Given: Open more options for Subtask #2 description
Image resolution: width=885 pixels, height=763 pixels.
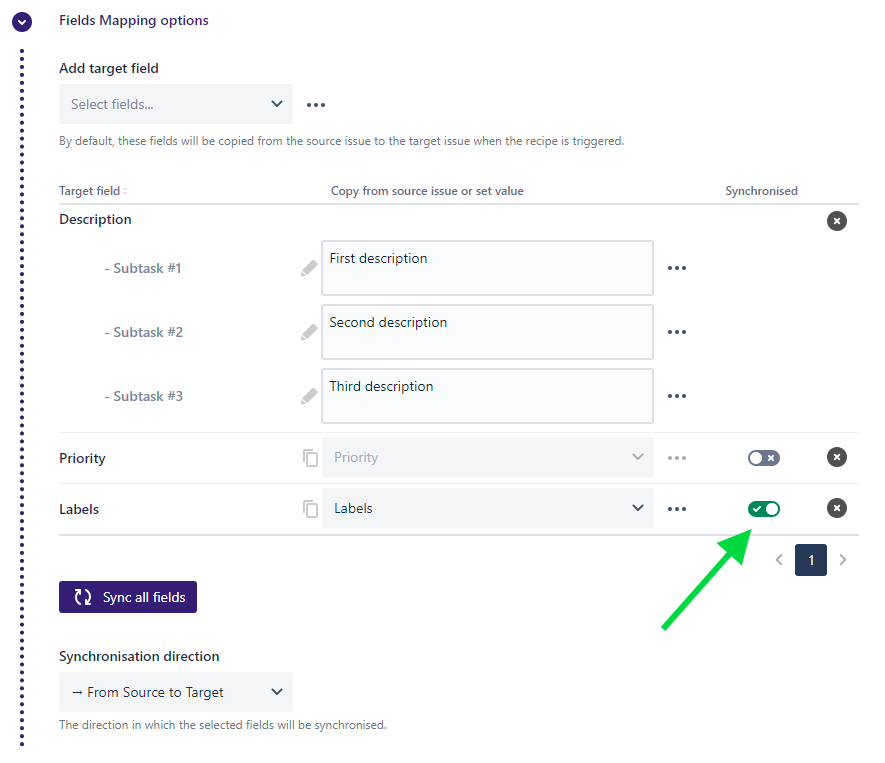Looking at the screenshot, I should [677, 332].
